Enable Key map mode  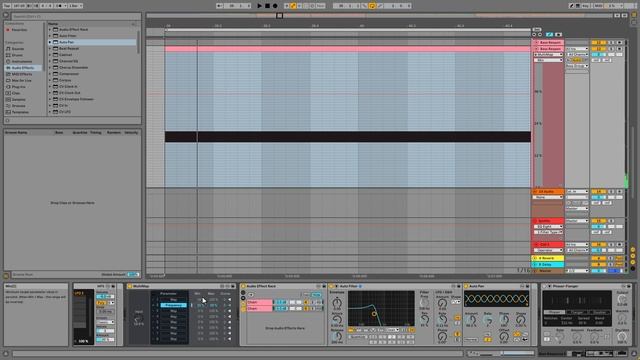tap(585, 6)
